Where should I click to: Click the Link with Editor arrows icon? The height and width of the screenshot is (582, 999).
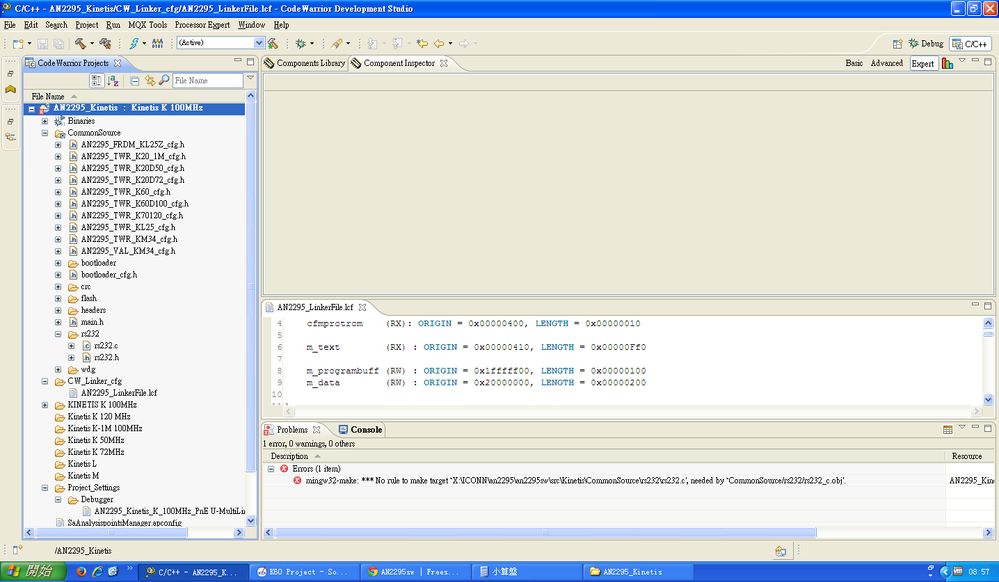150,80
